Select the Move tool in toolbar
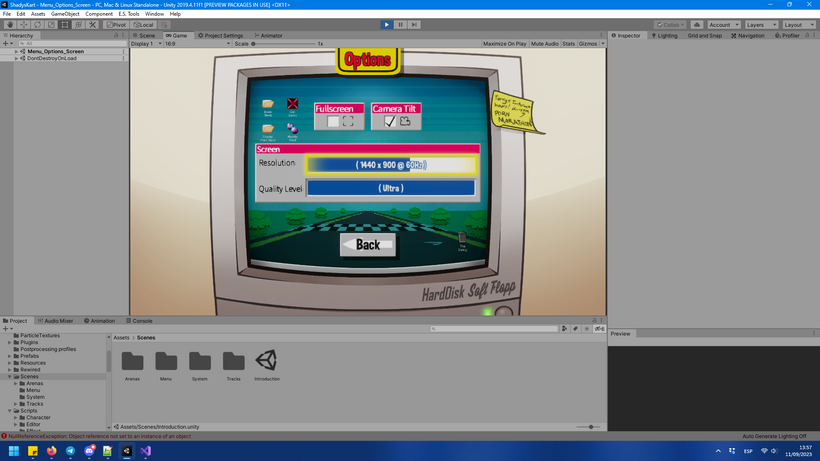 (24, 25)
